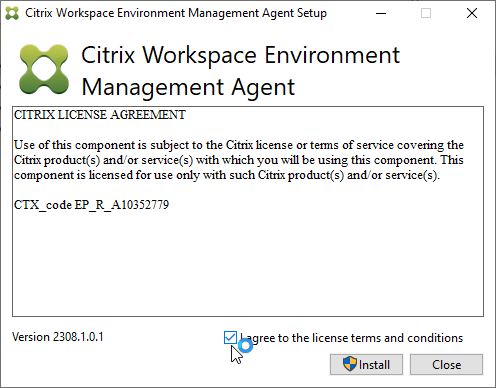Viewport: 496px width, 388px height.
Task: Click the greyed-out maximize button
Action: tap(426, 13)
